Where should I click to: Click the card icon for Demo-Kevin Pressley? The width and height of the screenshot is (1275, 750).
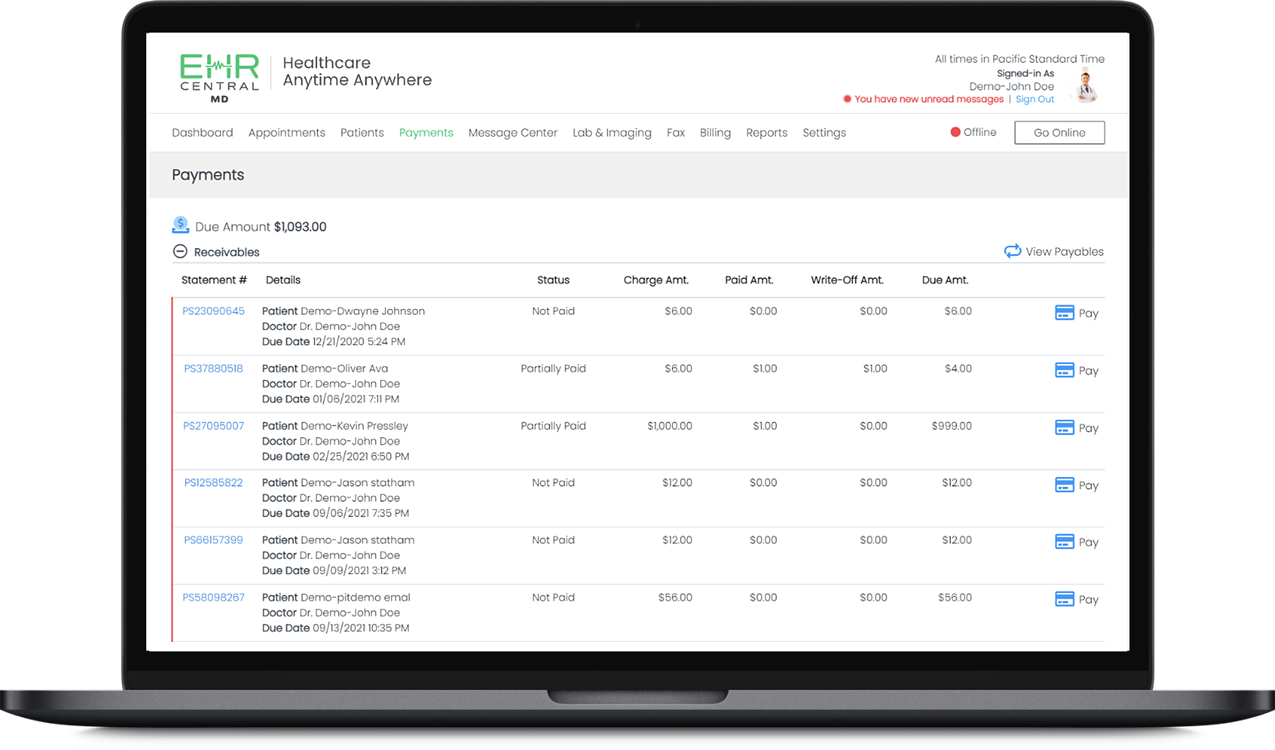(1064, 428)
